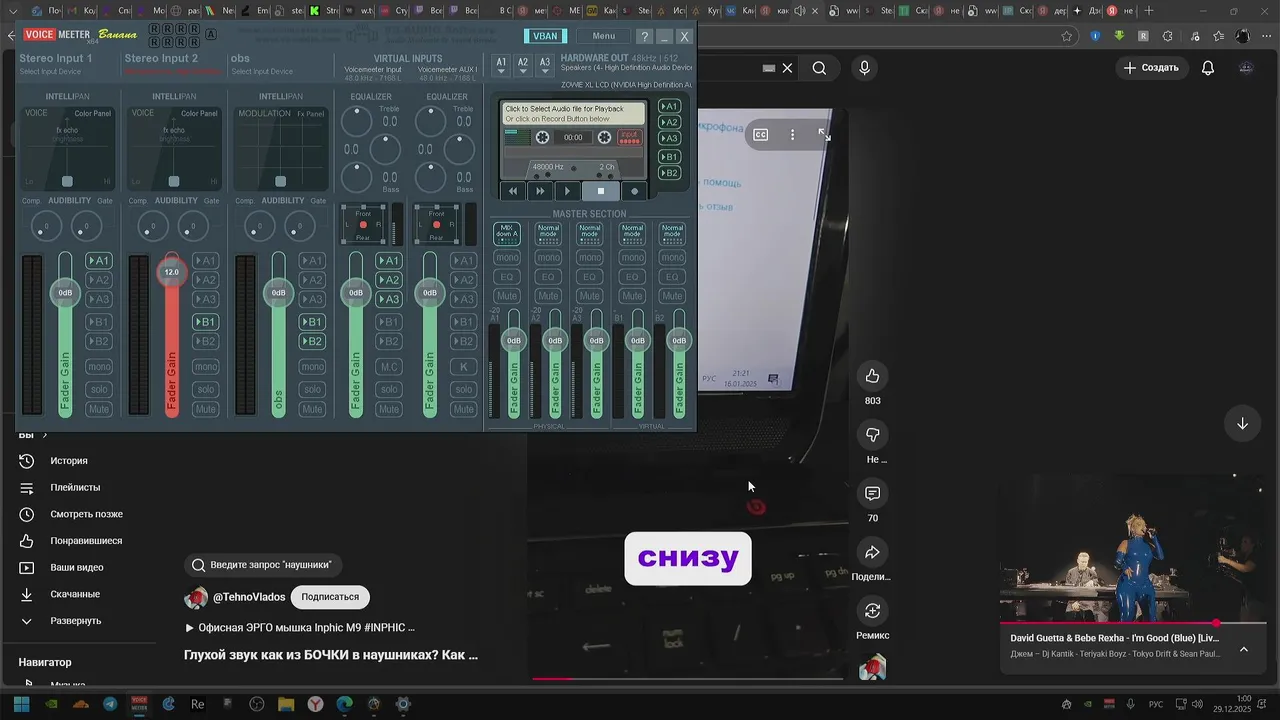Open Voicemeeter help question mark
1280x720 pixels.
click(644, 36)
